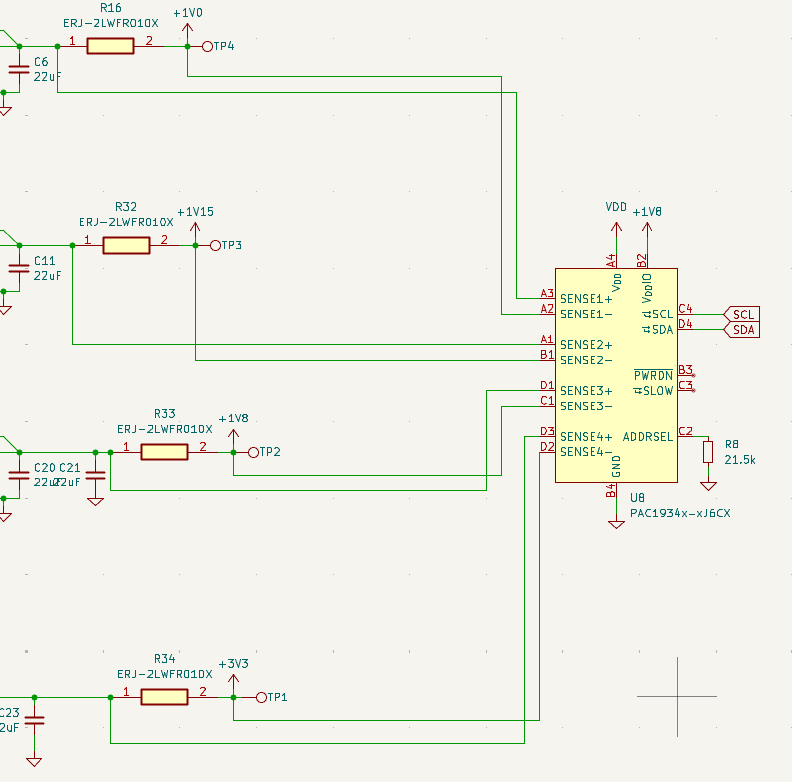The height and width of the screenshot is (782, 792).
Task: Click the ADDRSEL pin label on U8
Action: [648, 436]
